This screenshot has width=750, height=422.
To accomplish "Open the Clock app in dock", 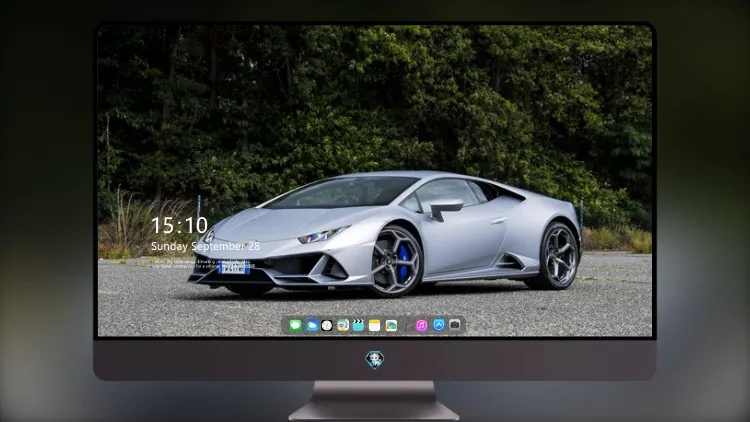I will click(x=327, y=325).
